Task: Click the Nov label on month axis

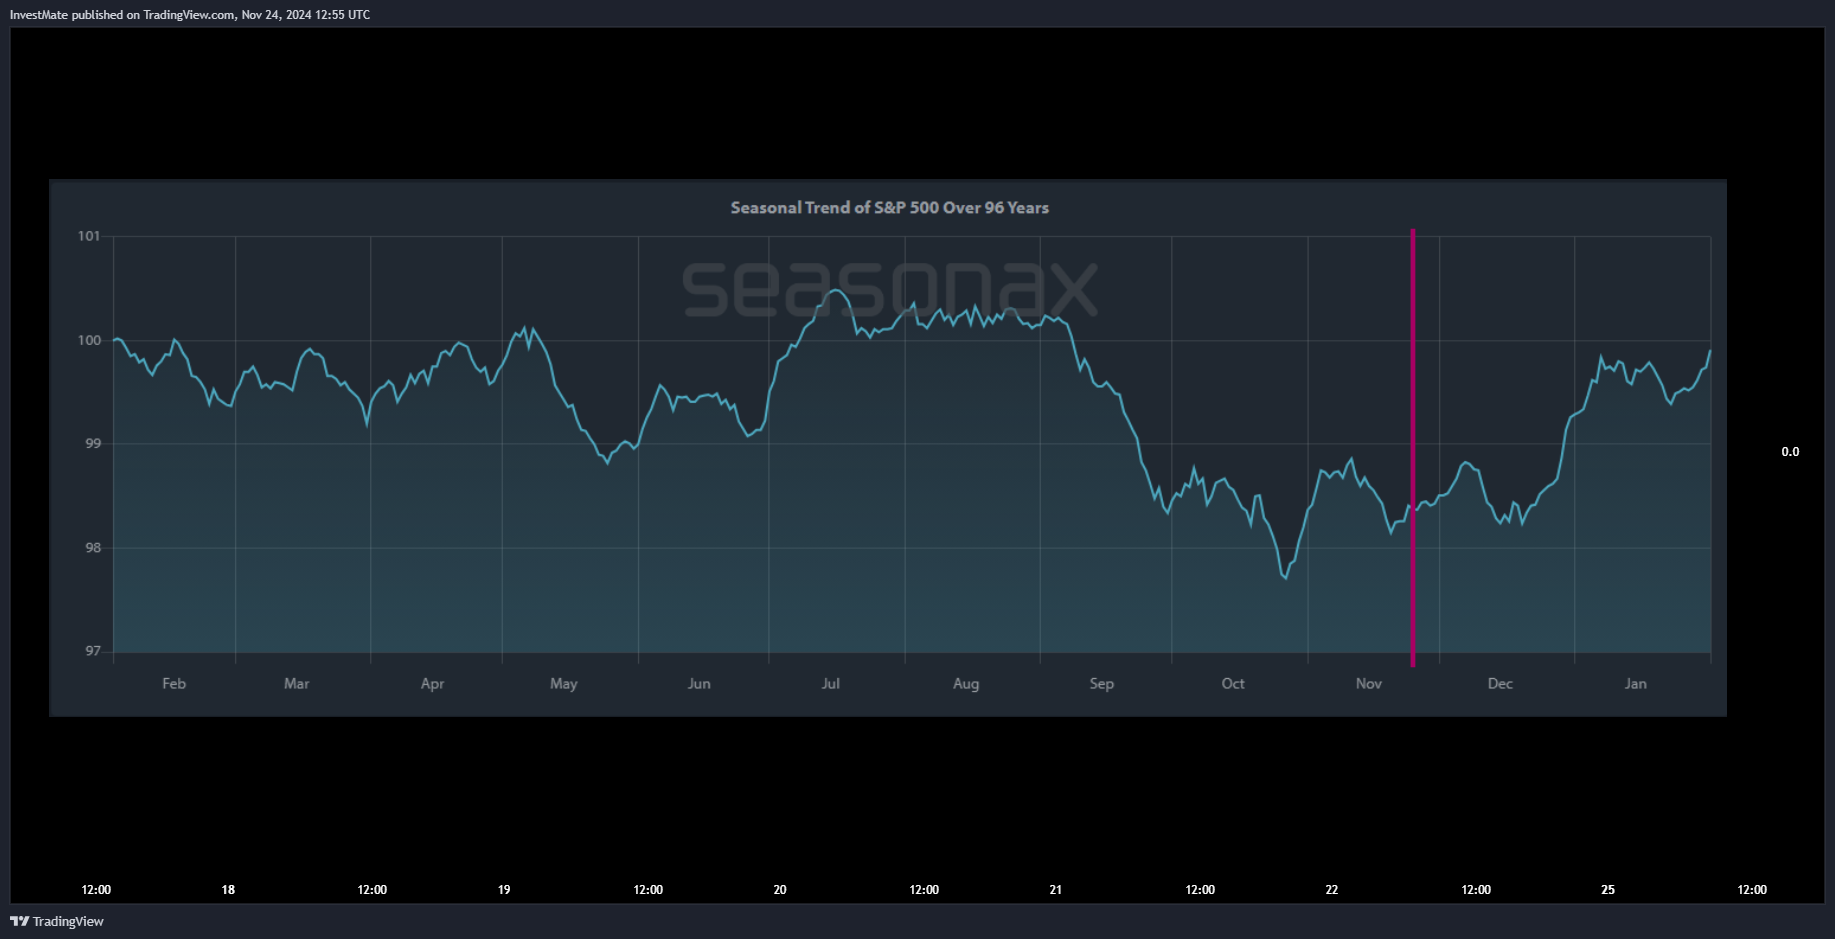Action: click(x=1369, y=684)
